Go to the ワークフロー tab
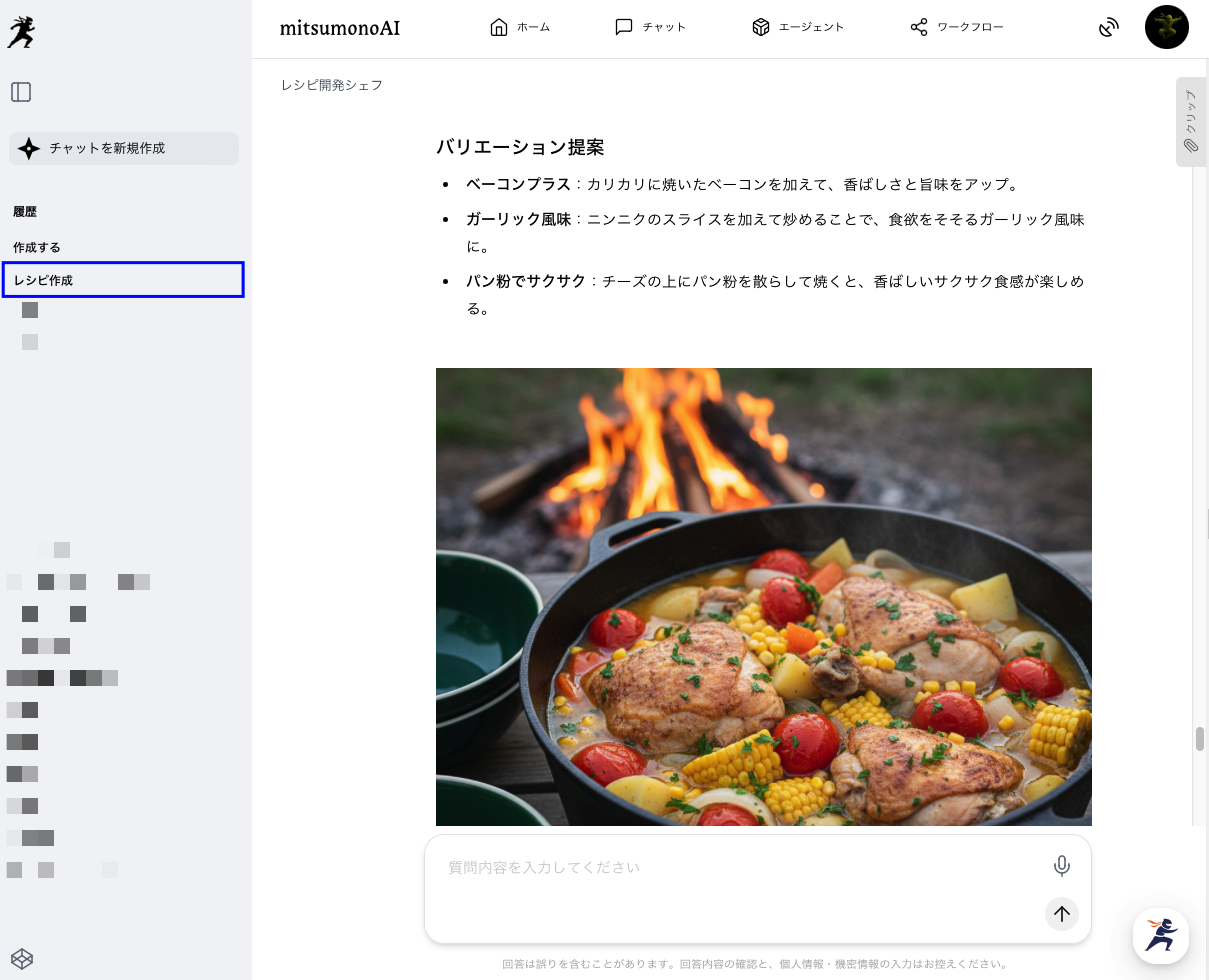The width and height of the screenshot is (1209, 980). (956, 27)
